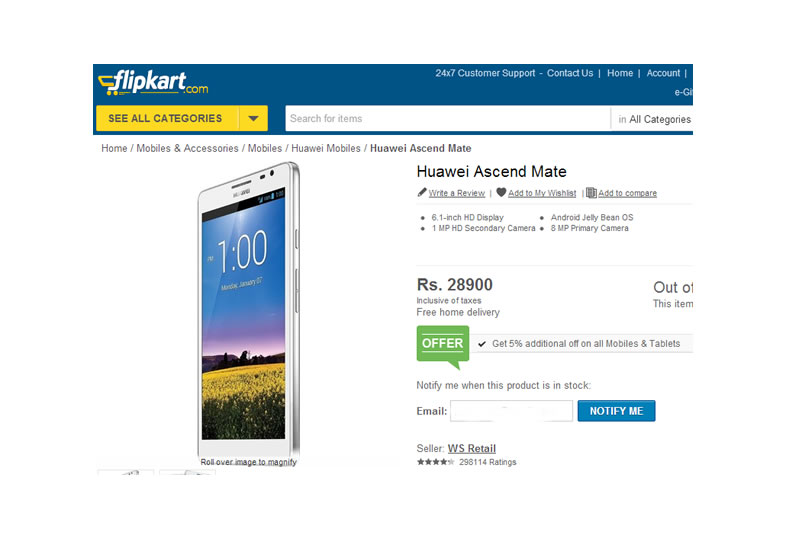Click the Notify Me button
The height and width of the screenshot is (539, 786).
click(x=616, y=411)
